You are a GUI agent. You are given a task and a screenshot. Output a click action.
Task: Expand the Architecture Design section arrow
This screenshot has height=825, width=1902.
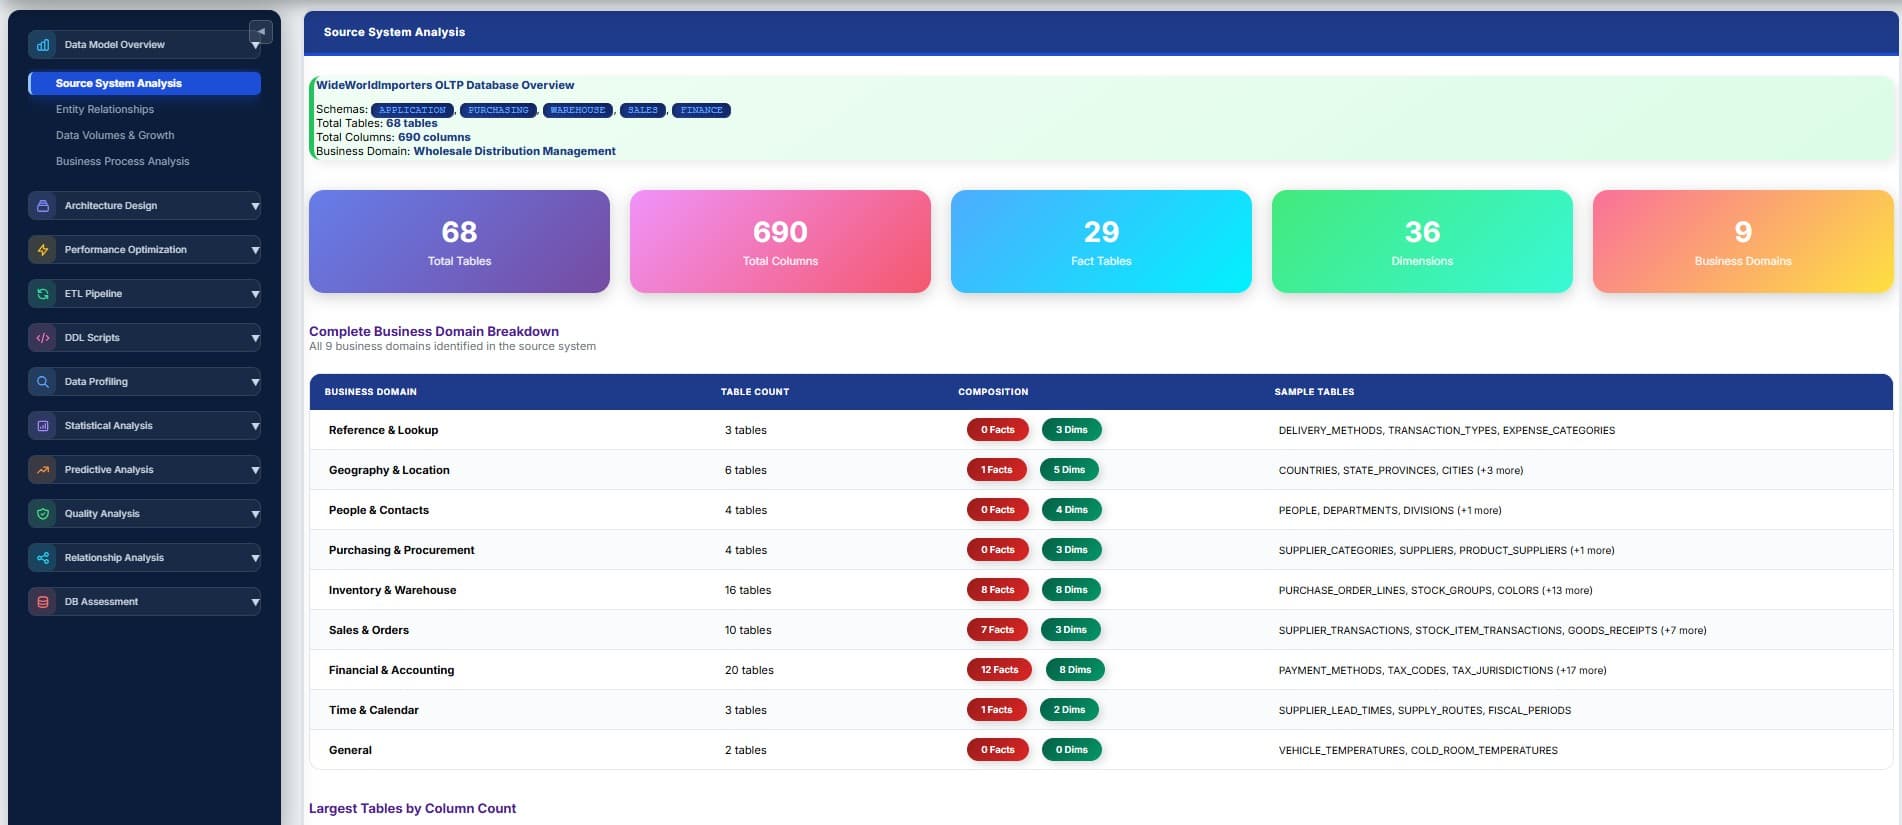[x=255, y=206]
